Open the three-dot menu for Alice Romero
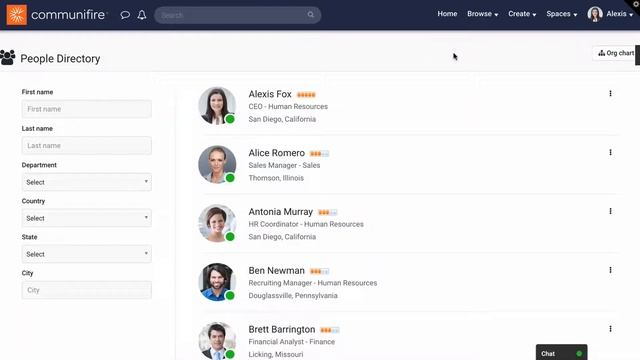640x360 pixels. pos(610,152)
